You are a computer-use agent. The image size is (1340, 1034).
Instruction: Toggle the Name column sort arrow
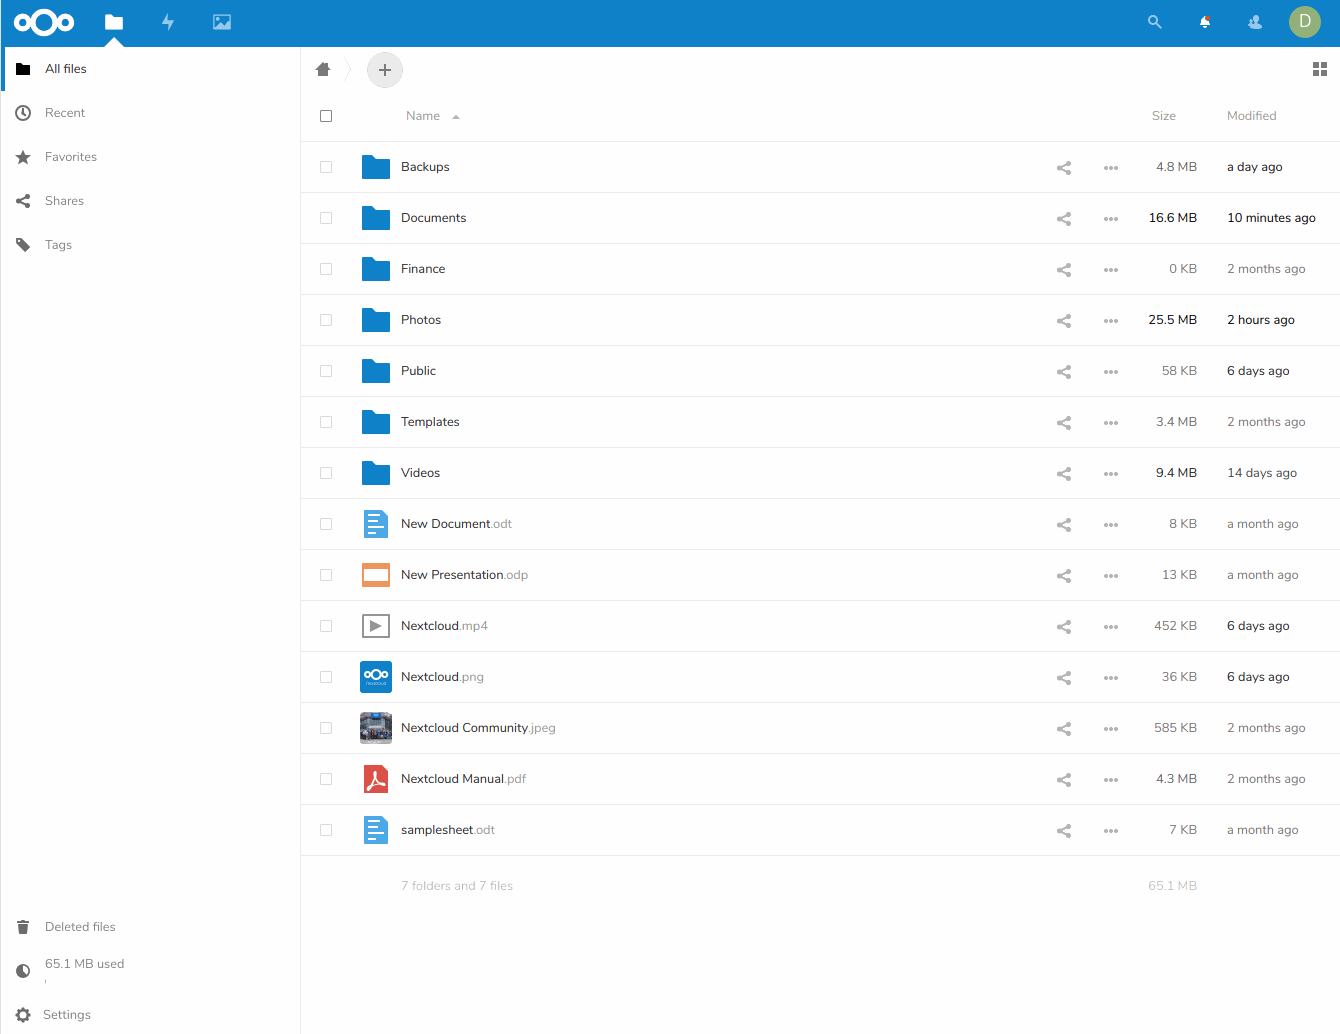(456, 116)
